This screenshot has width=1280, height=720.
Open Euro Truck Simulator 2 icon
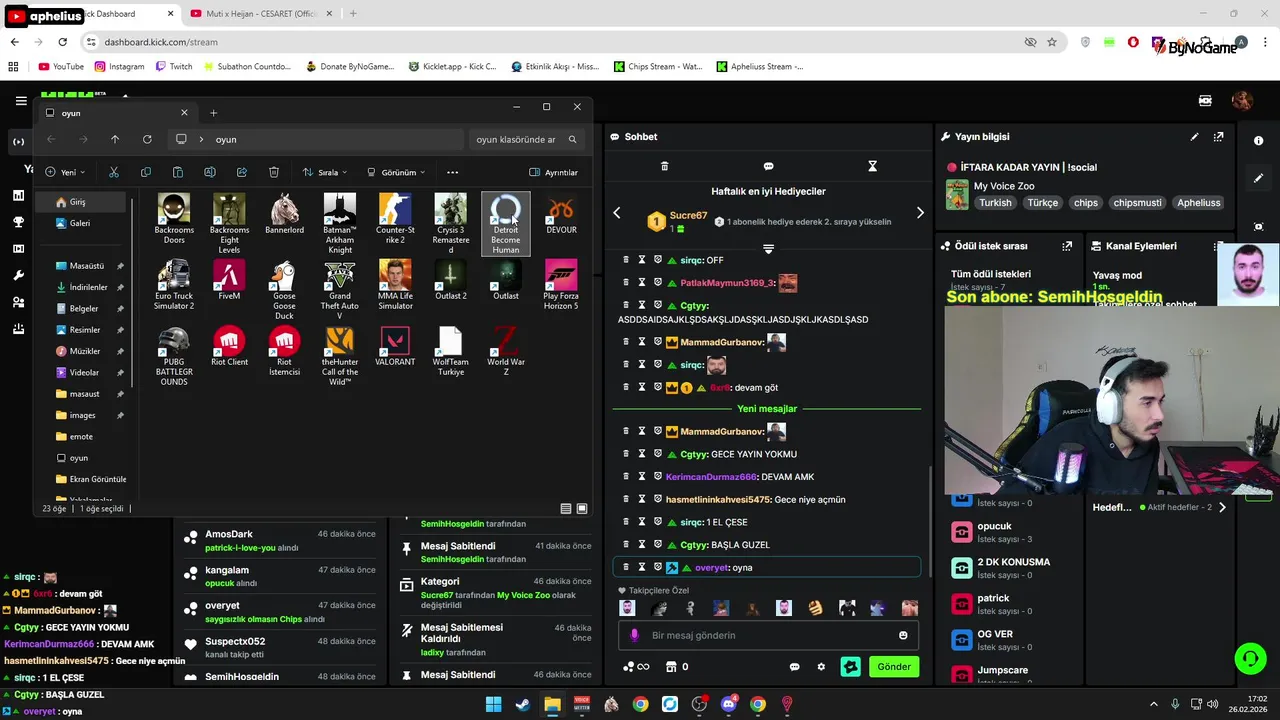point(174,285)
